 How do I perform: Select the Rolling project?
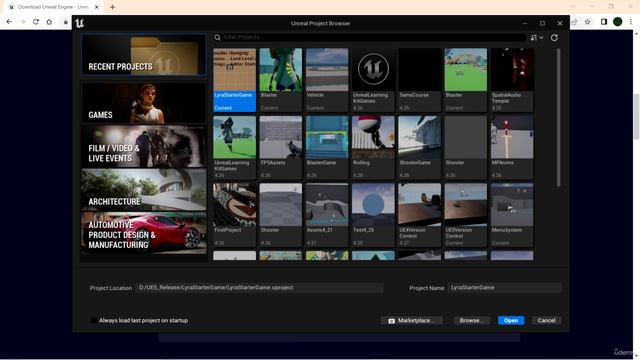point(373,147)
